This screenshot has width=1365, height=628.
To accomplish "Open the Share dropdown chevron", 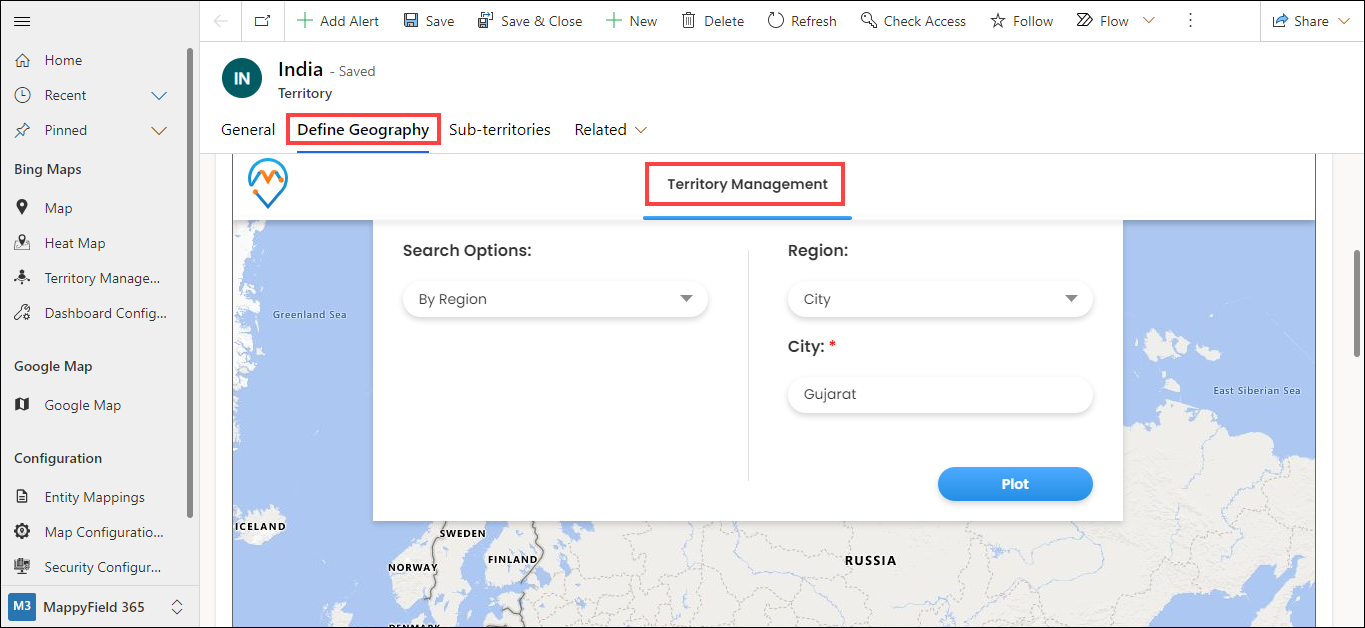I will (1345, 21).
